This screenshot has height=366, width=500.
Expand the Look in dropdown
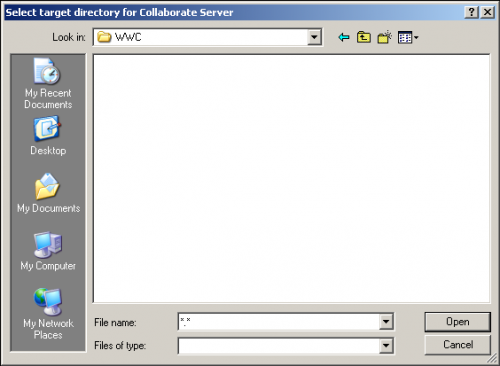point(314,37)
